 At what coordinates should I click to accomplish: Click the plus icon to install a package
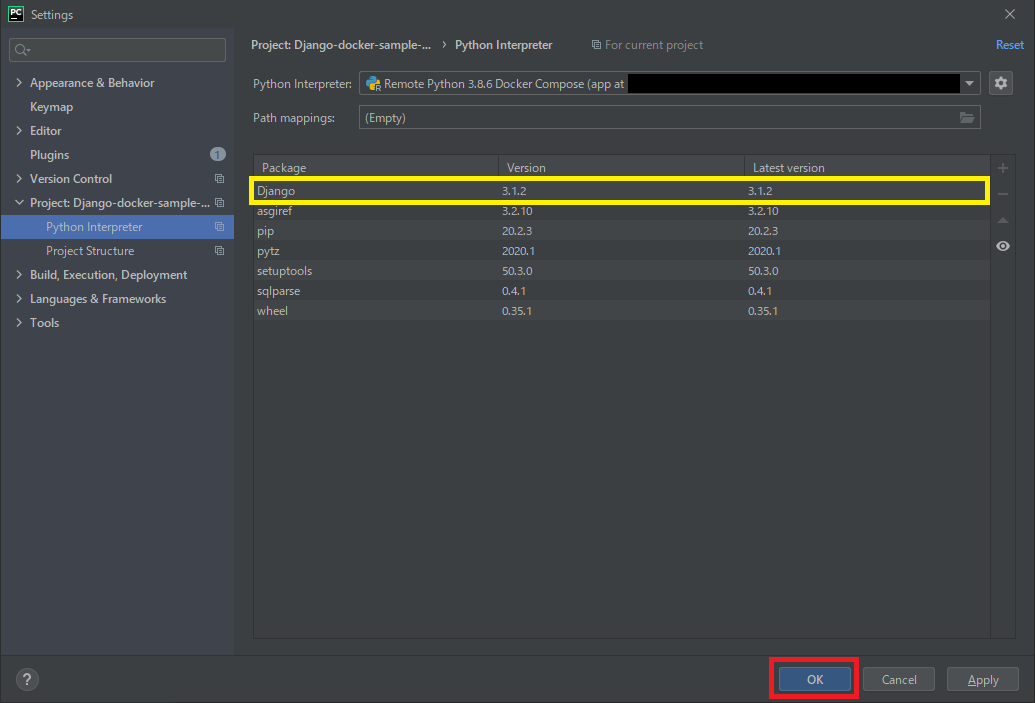pyautogui.click(x=1003, y=168)
